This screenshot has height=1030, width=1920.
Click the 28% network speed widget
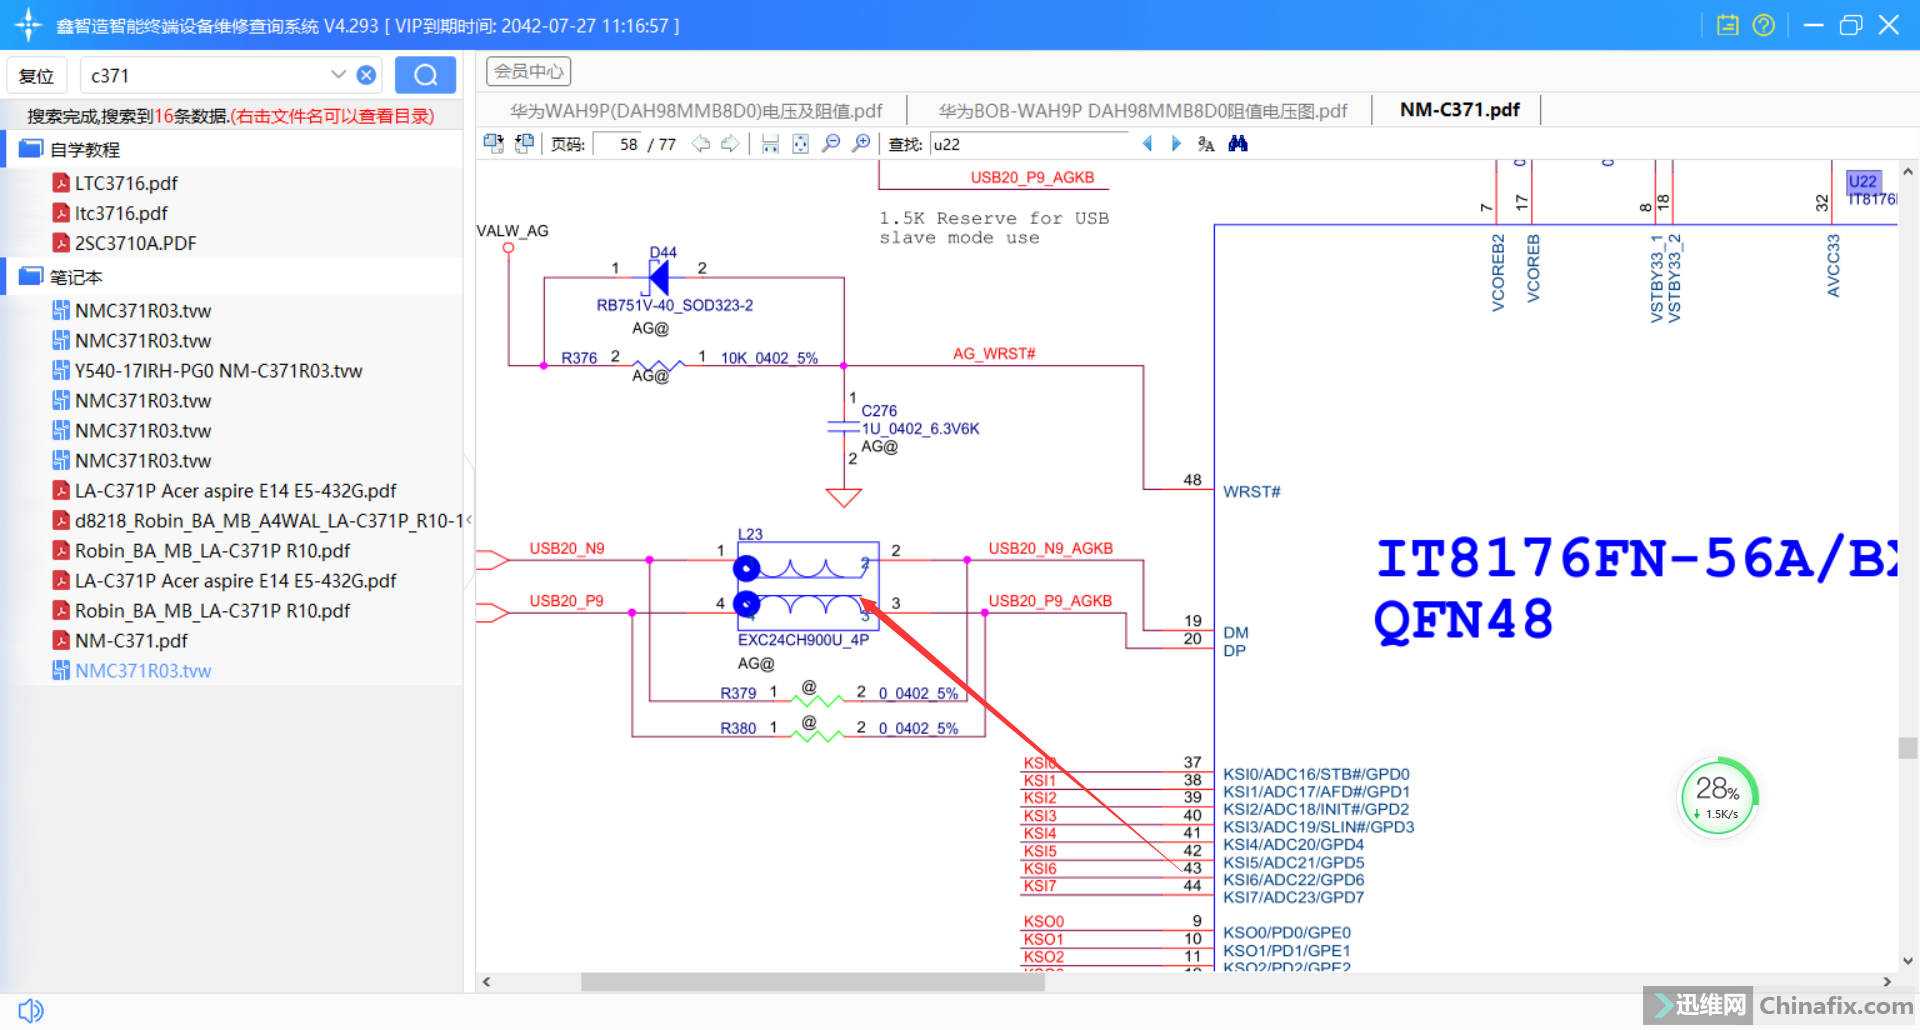coord(1718,797)
